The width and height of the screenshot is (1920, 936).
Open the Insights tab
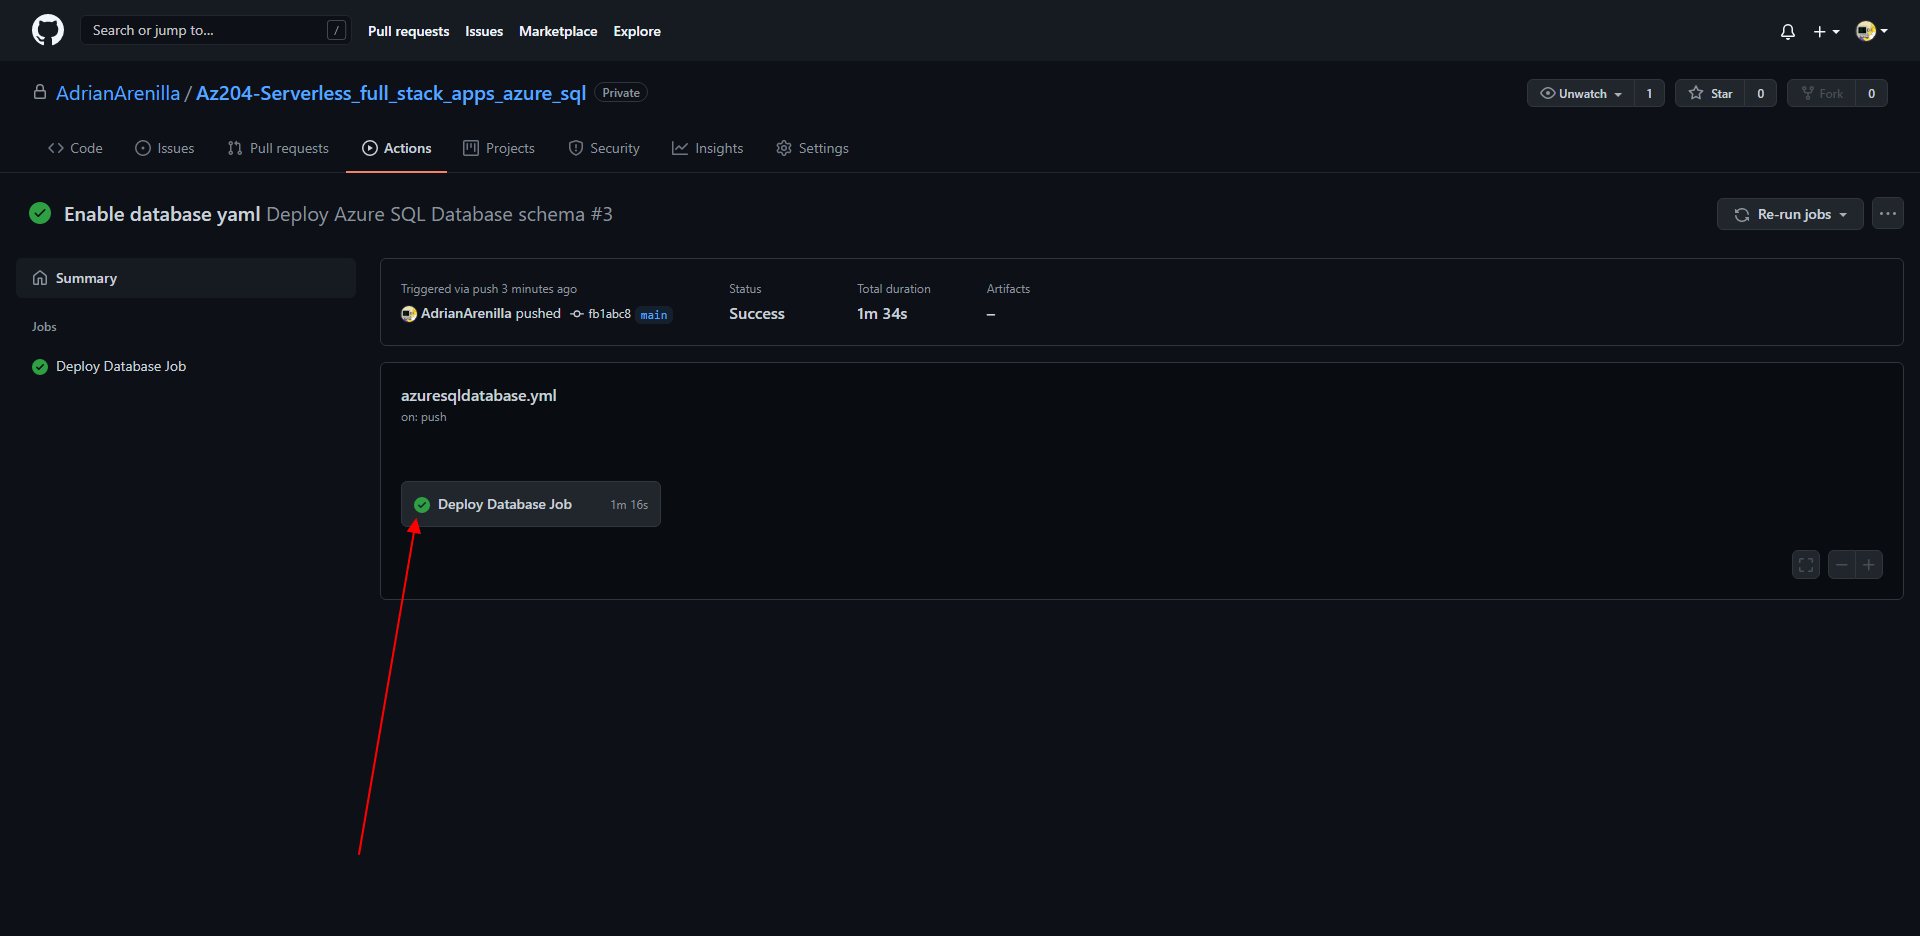(708, 148)
